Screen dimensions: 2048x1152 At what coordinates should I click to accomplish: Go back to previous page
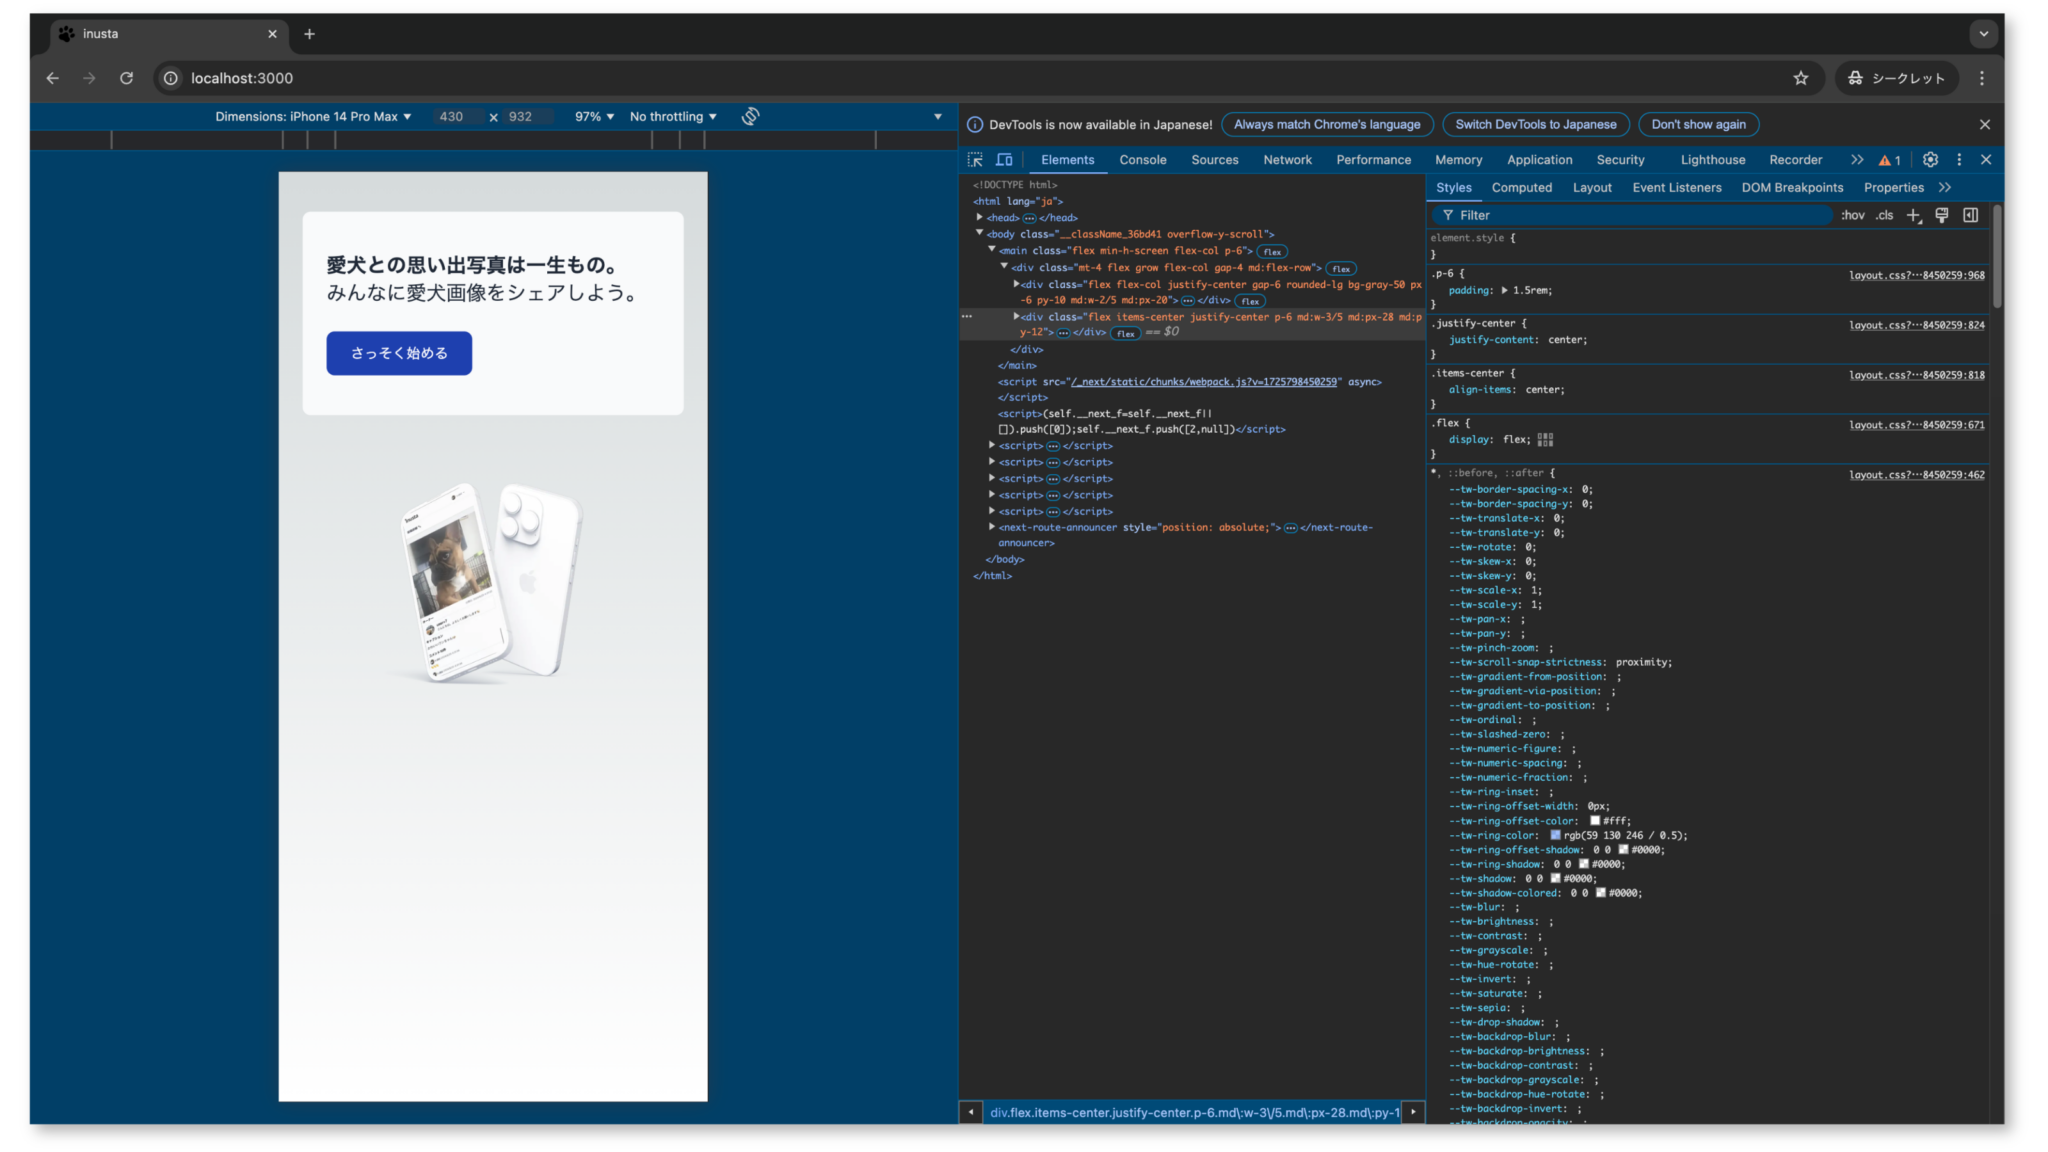[x=52, y=78]
